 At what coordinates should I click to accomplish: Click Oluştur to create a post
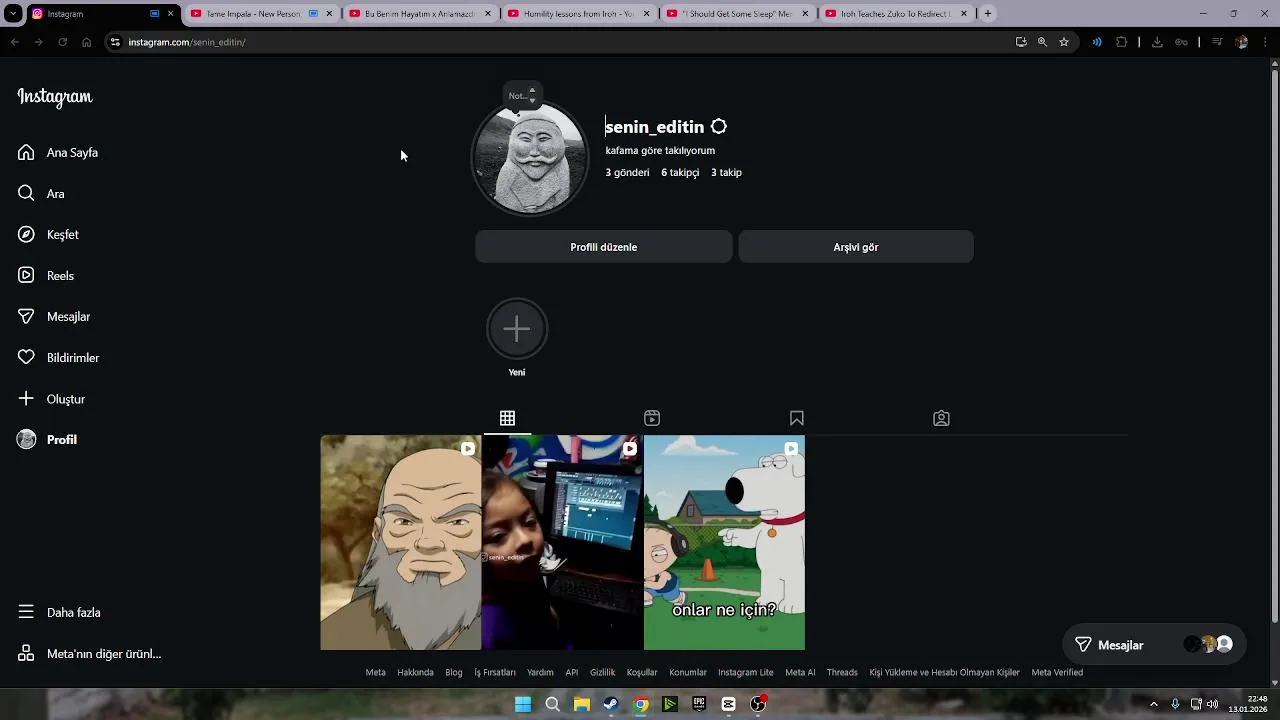51,399
